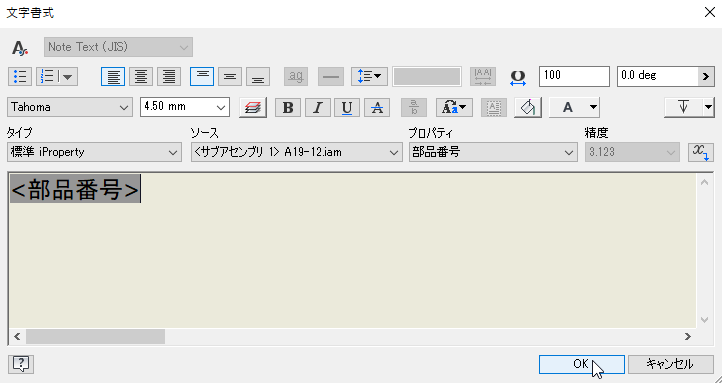Viewport: 722px width, 383px height.
Task: Center align the text
Action: click(141, 76)
